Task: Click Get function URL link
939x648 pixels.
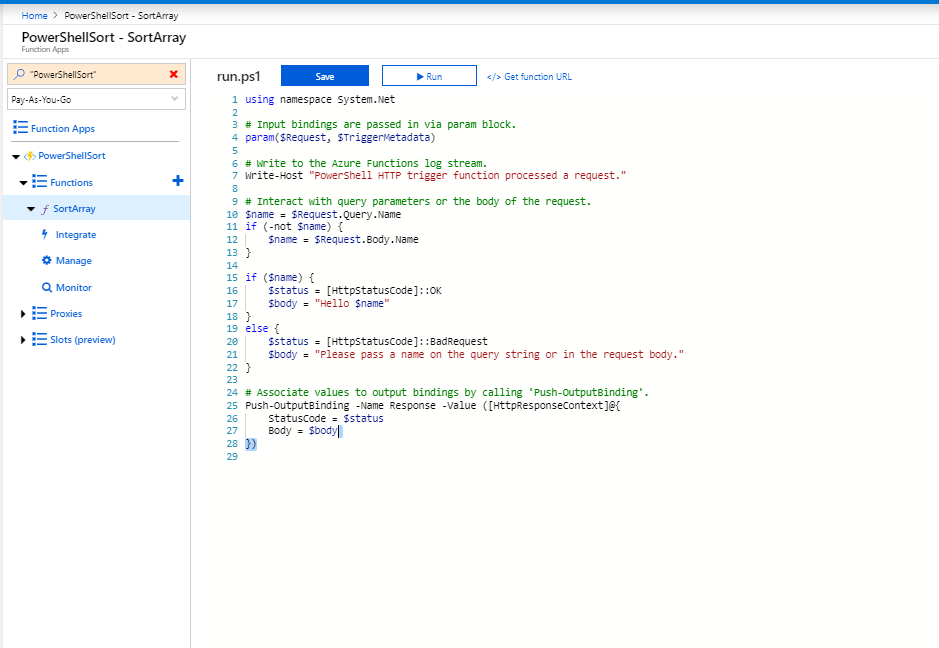Action: click(x=529, y=77)
